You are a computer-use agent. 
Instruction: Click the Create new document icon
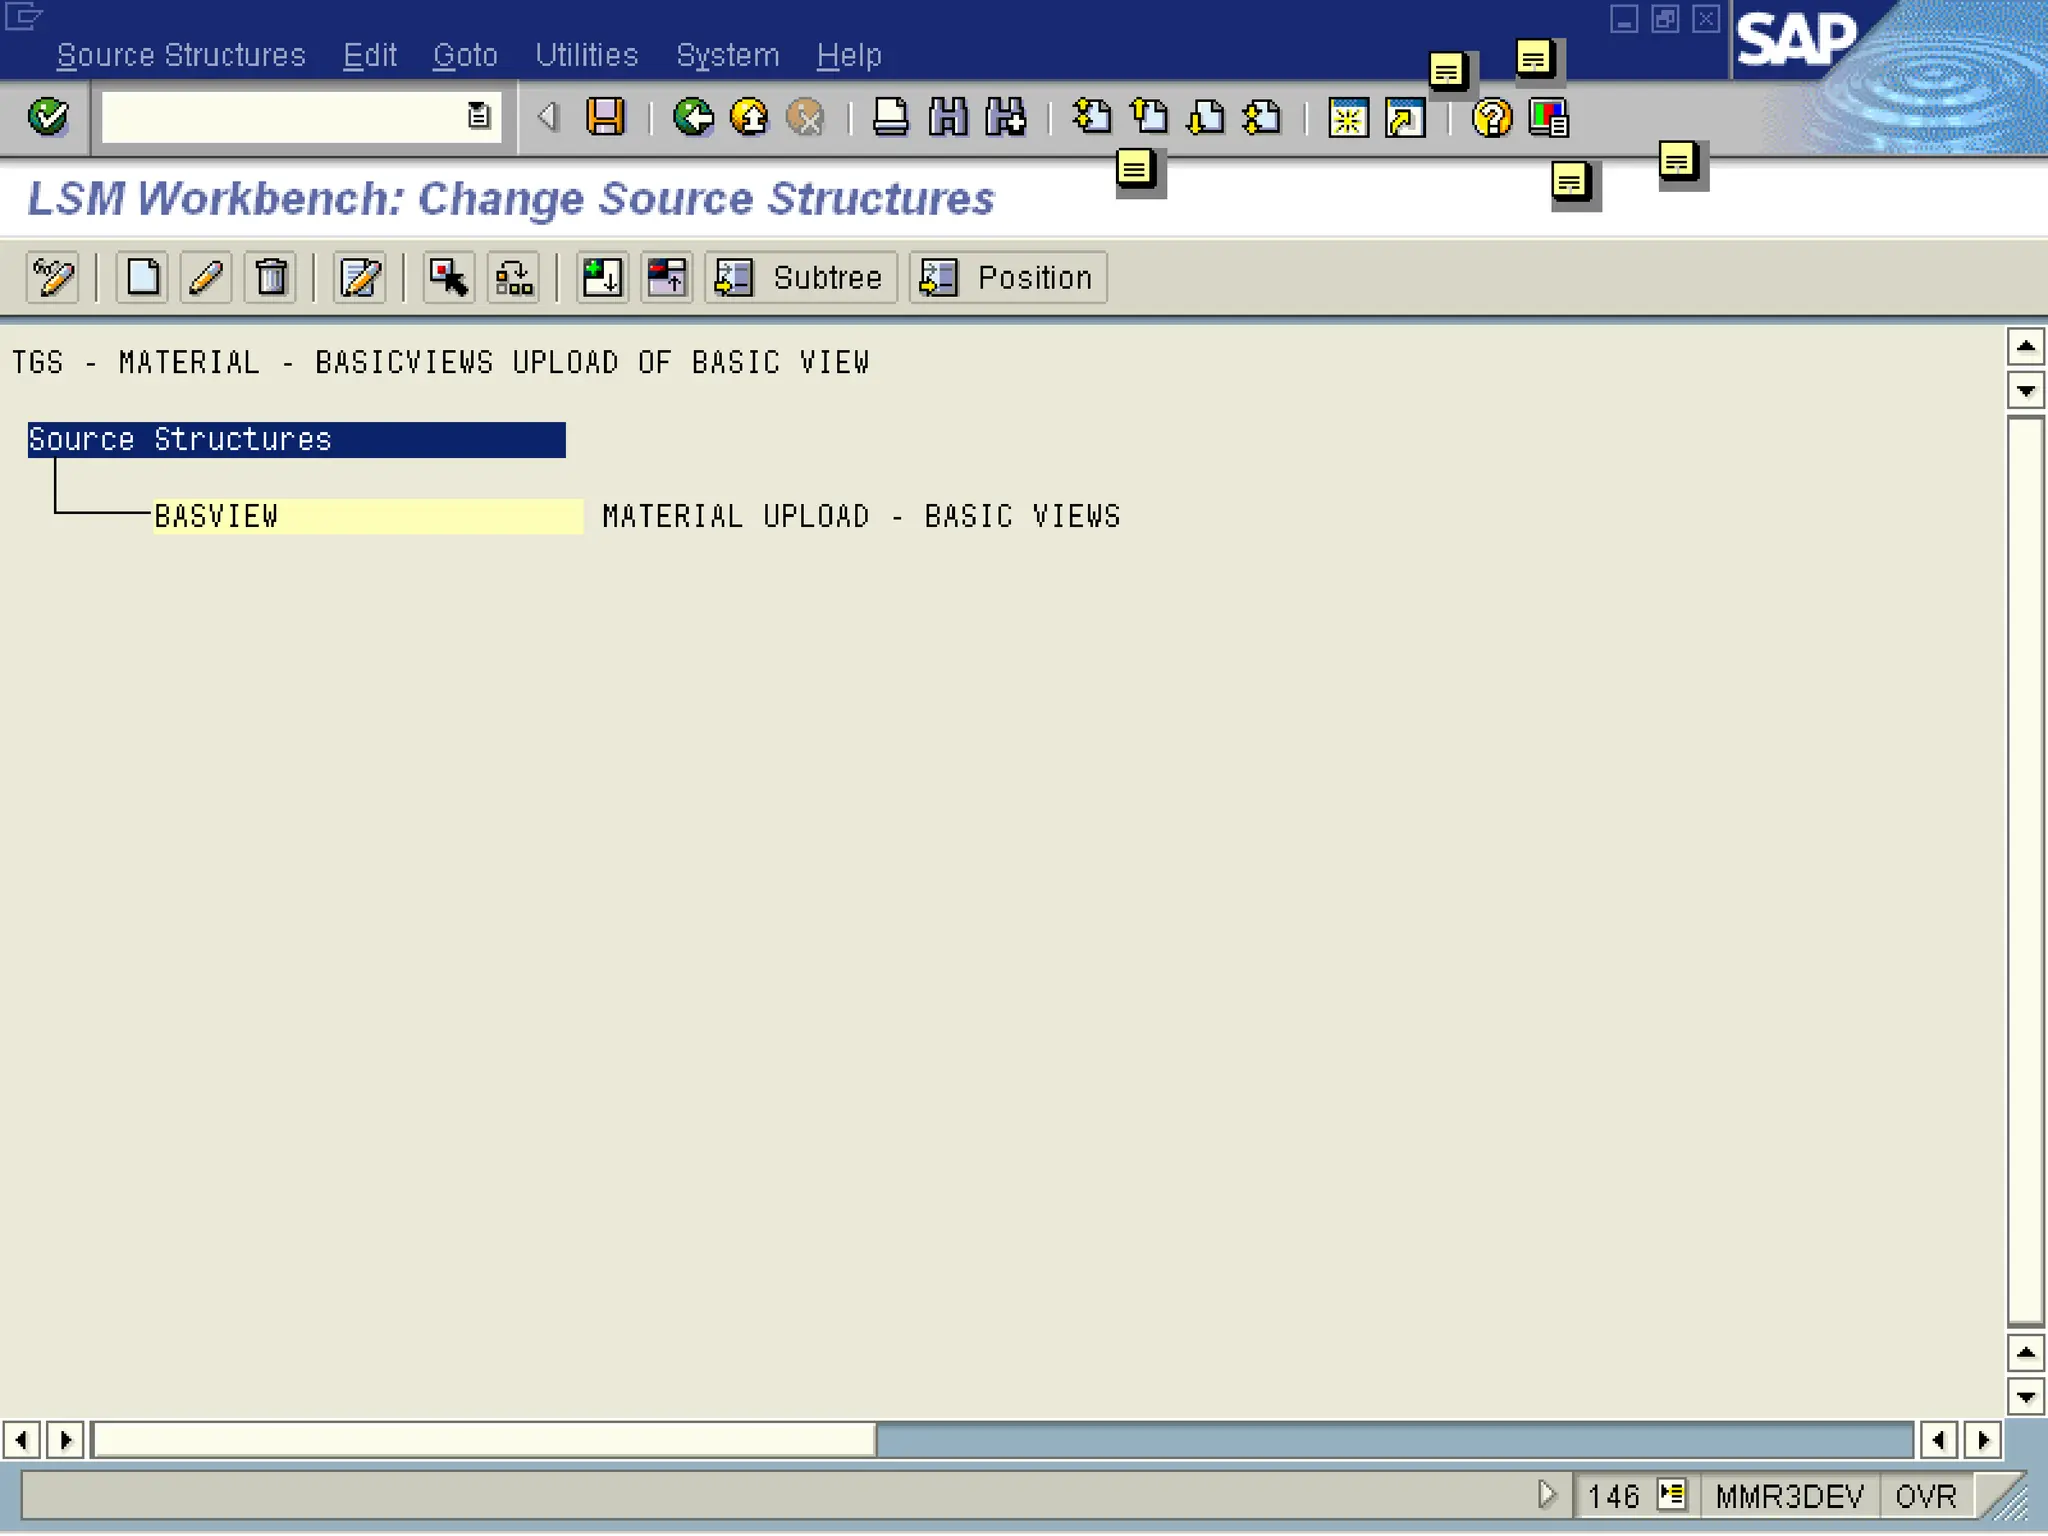tap(142, 277)
